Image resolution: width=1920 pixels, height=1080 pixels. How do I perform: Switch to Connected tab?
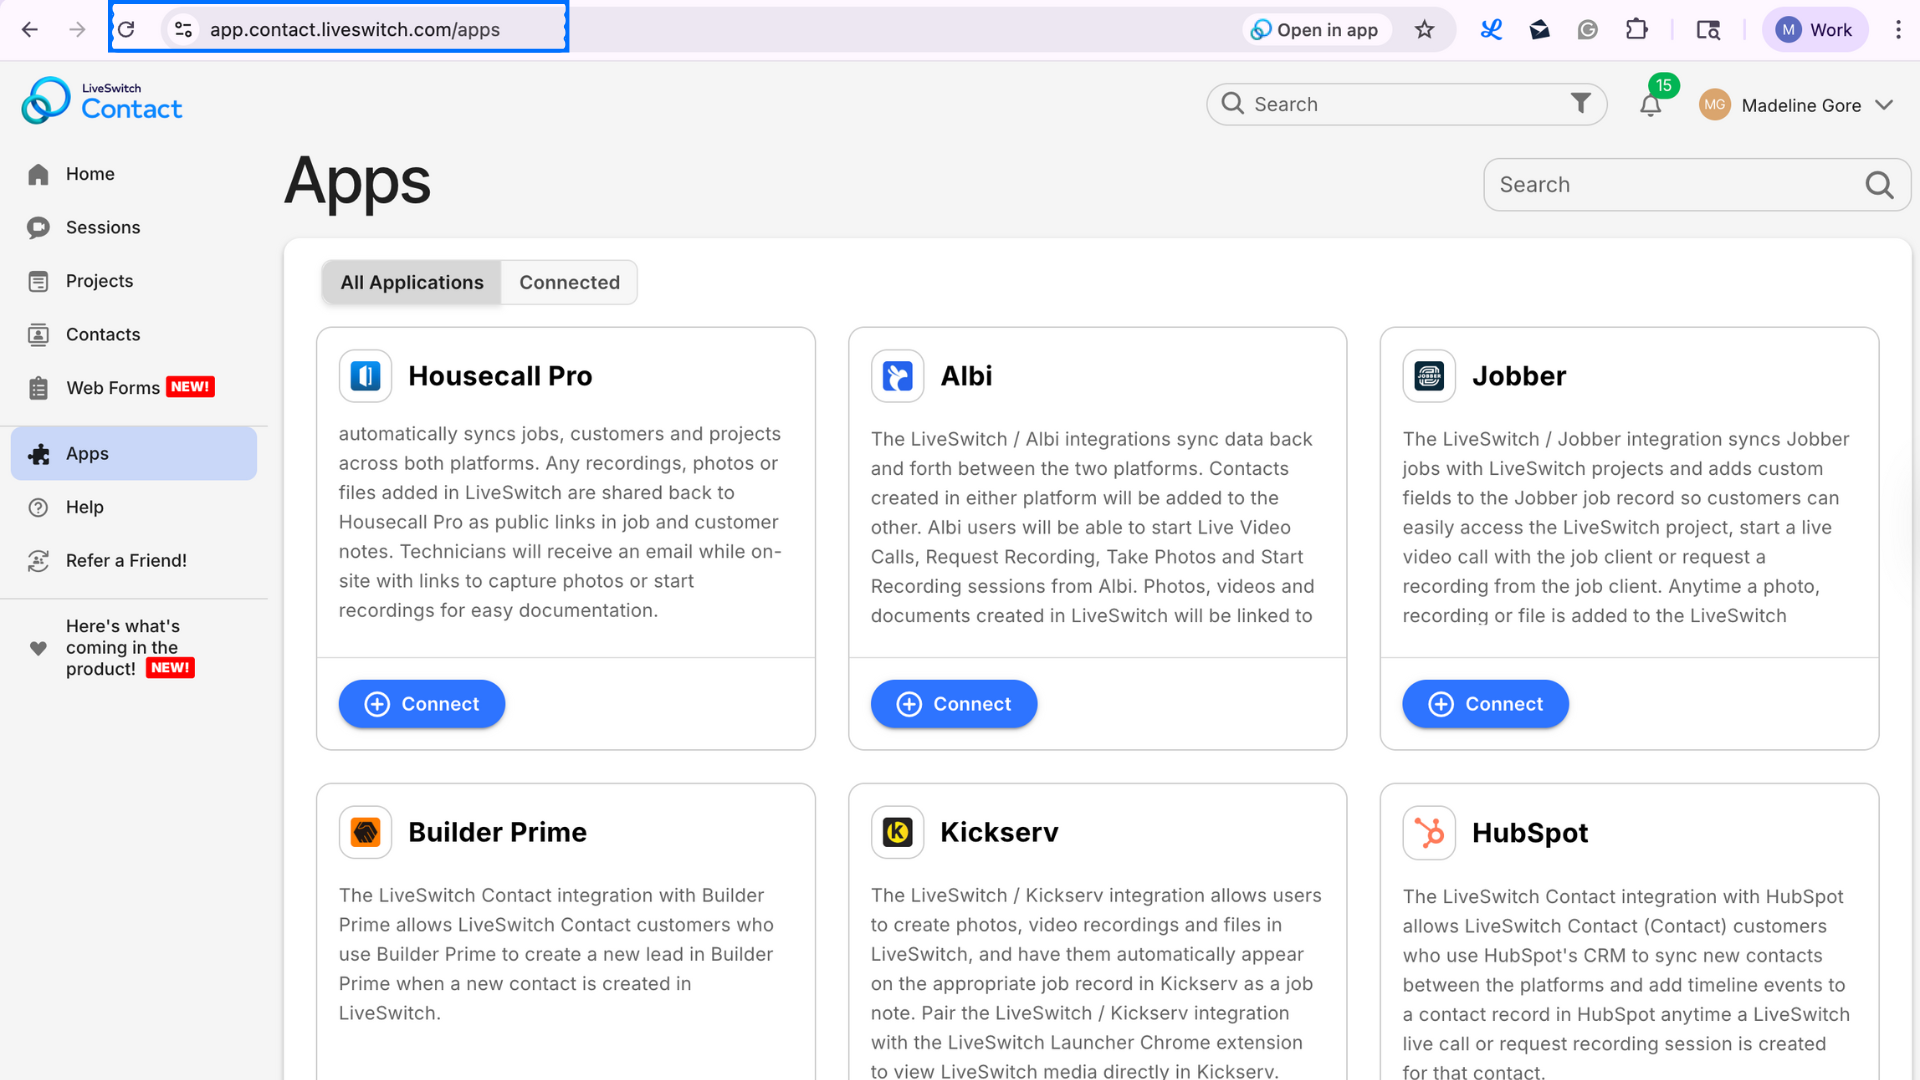569,283
